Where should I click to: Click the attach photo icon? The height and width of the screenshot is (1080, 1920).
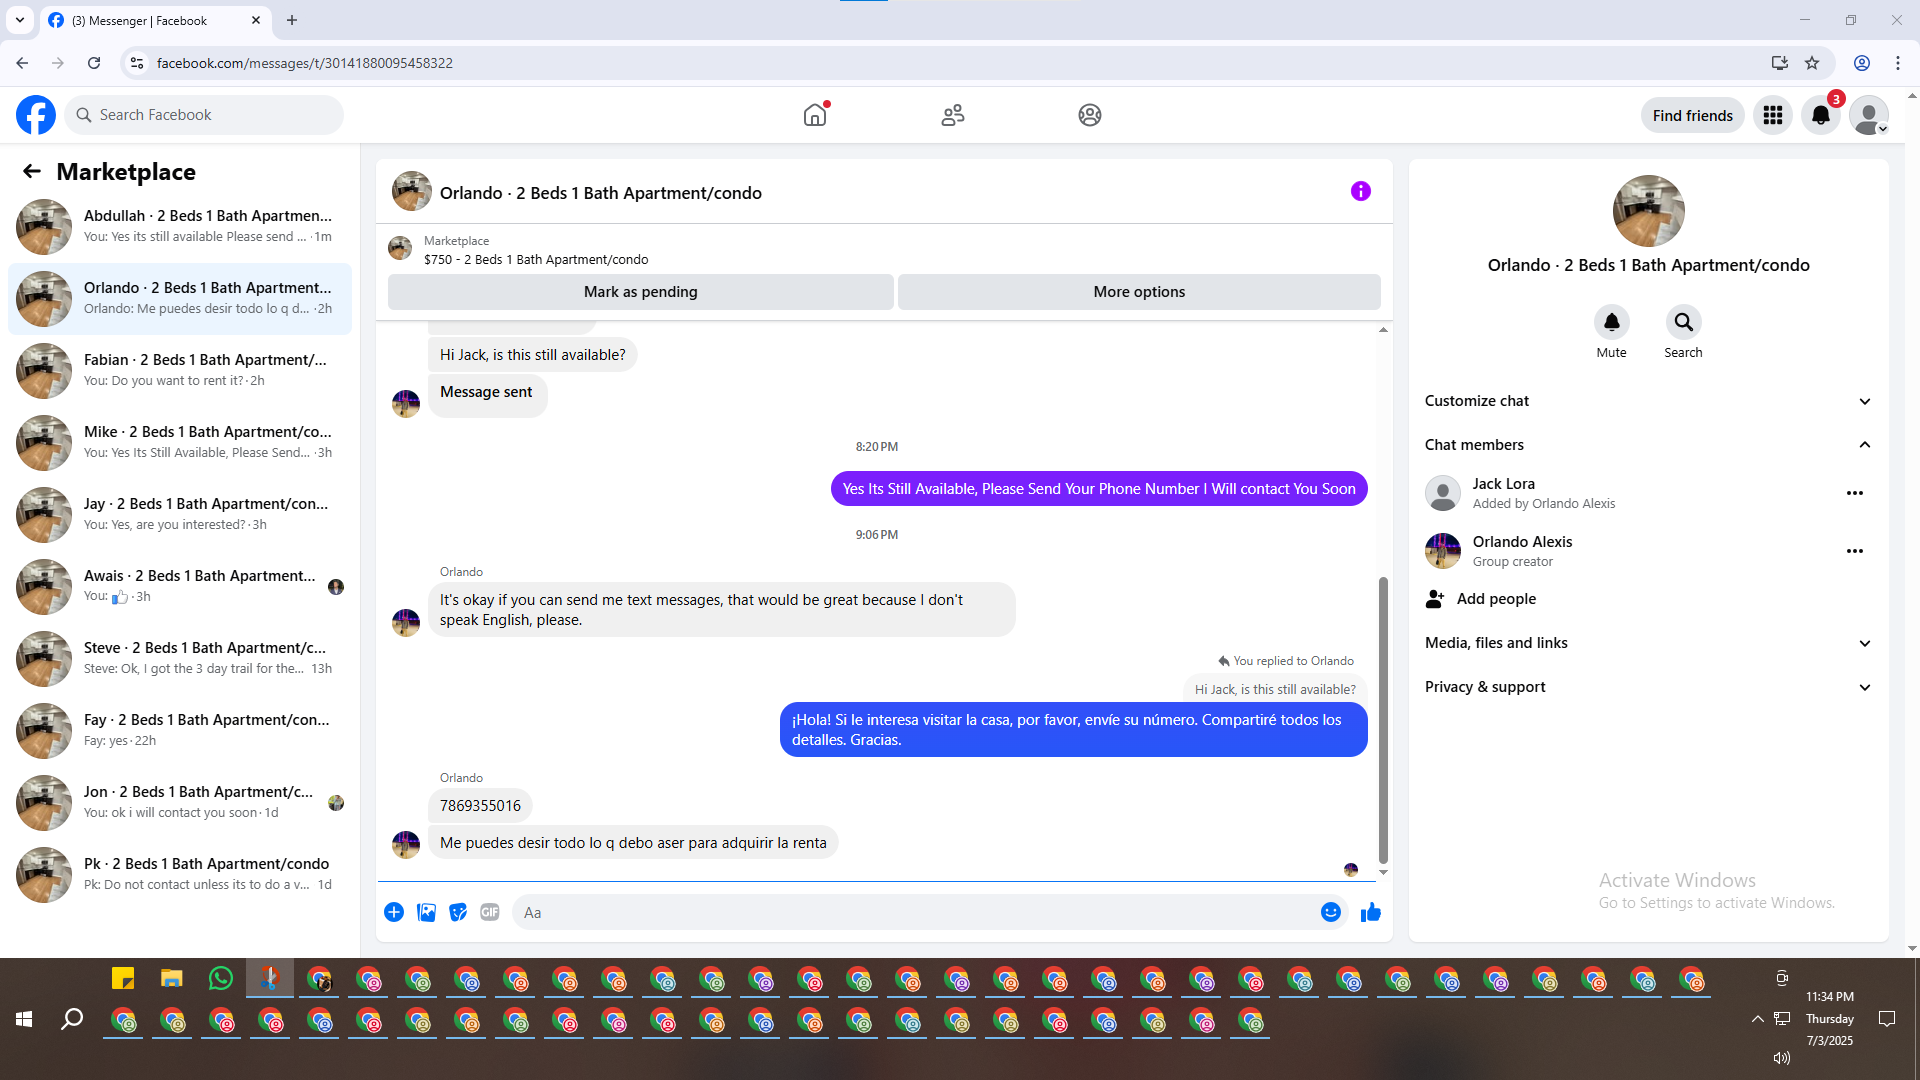point(426,912)
